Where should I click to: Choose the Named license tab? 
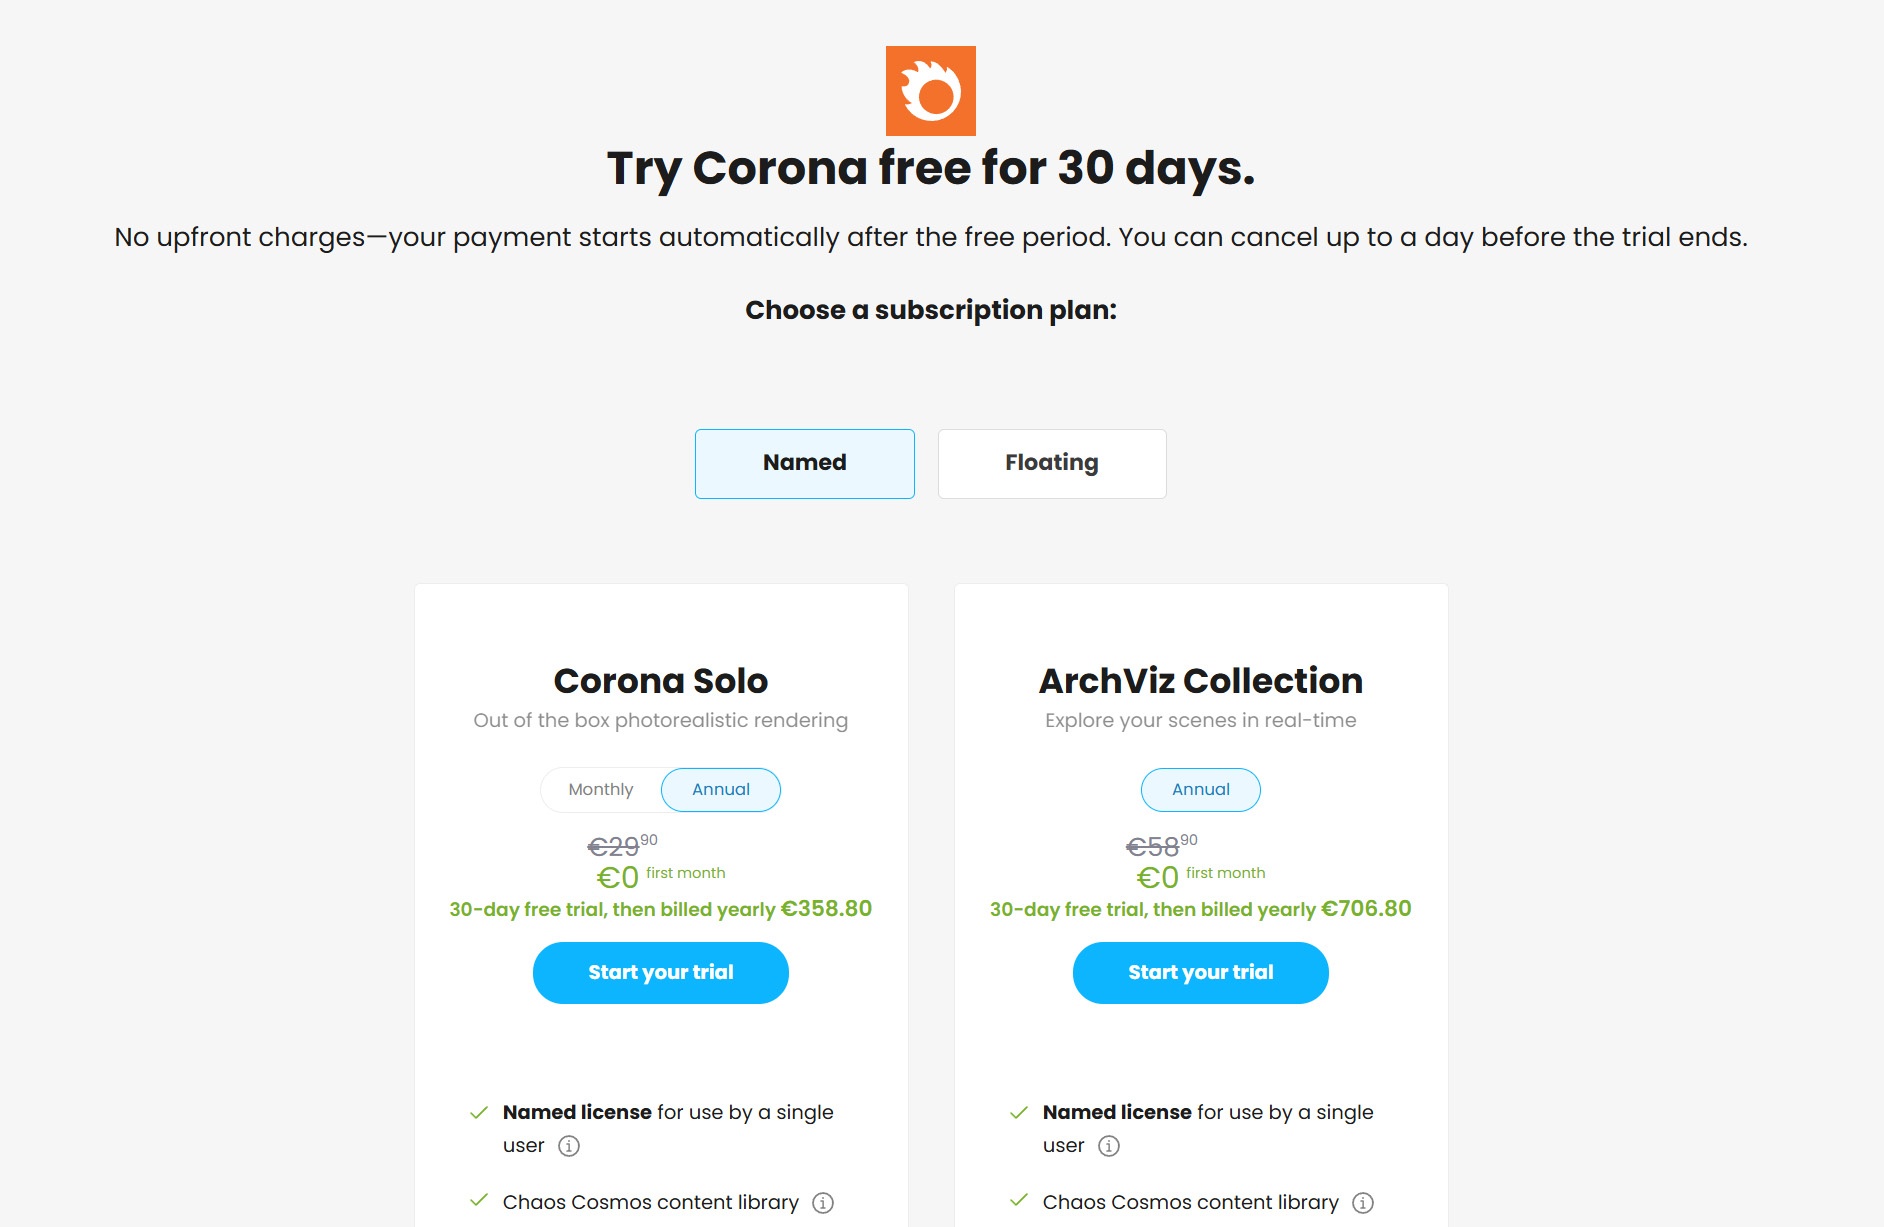(x=805, y=464)
